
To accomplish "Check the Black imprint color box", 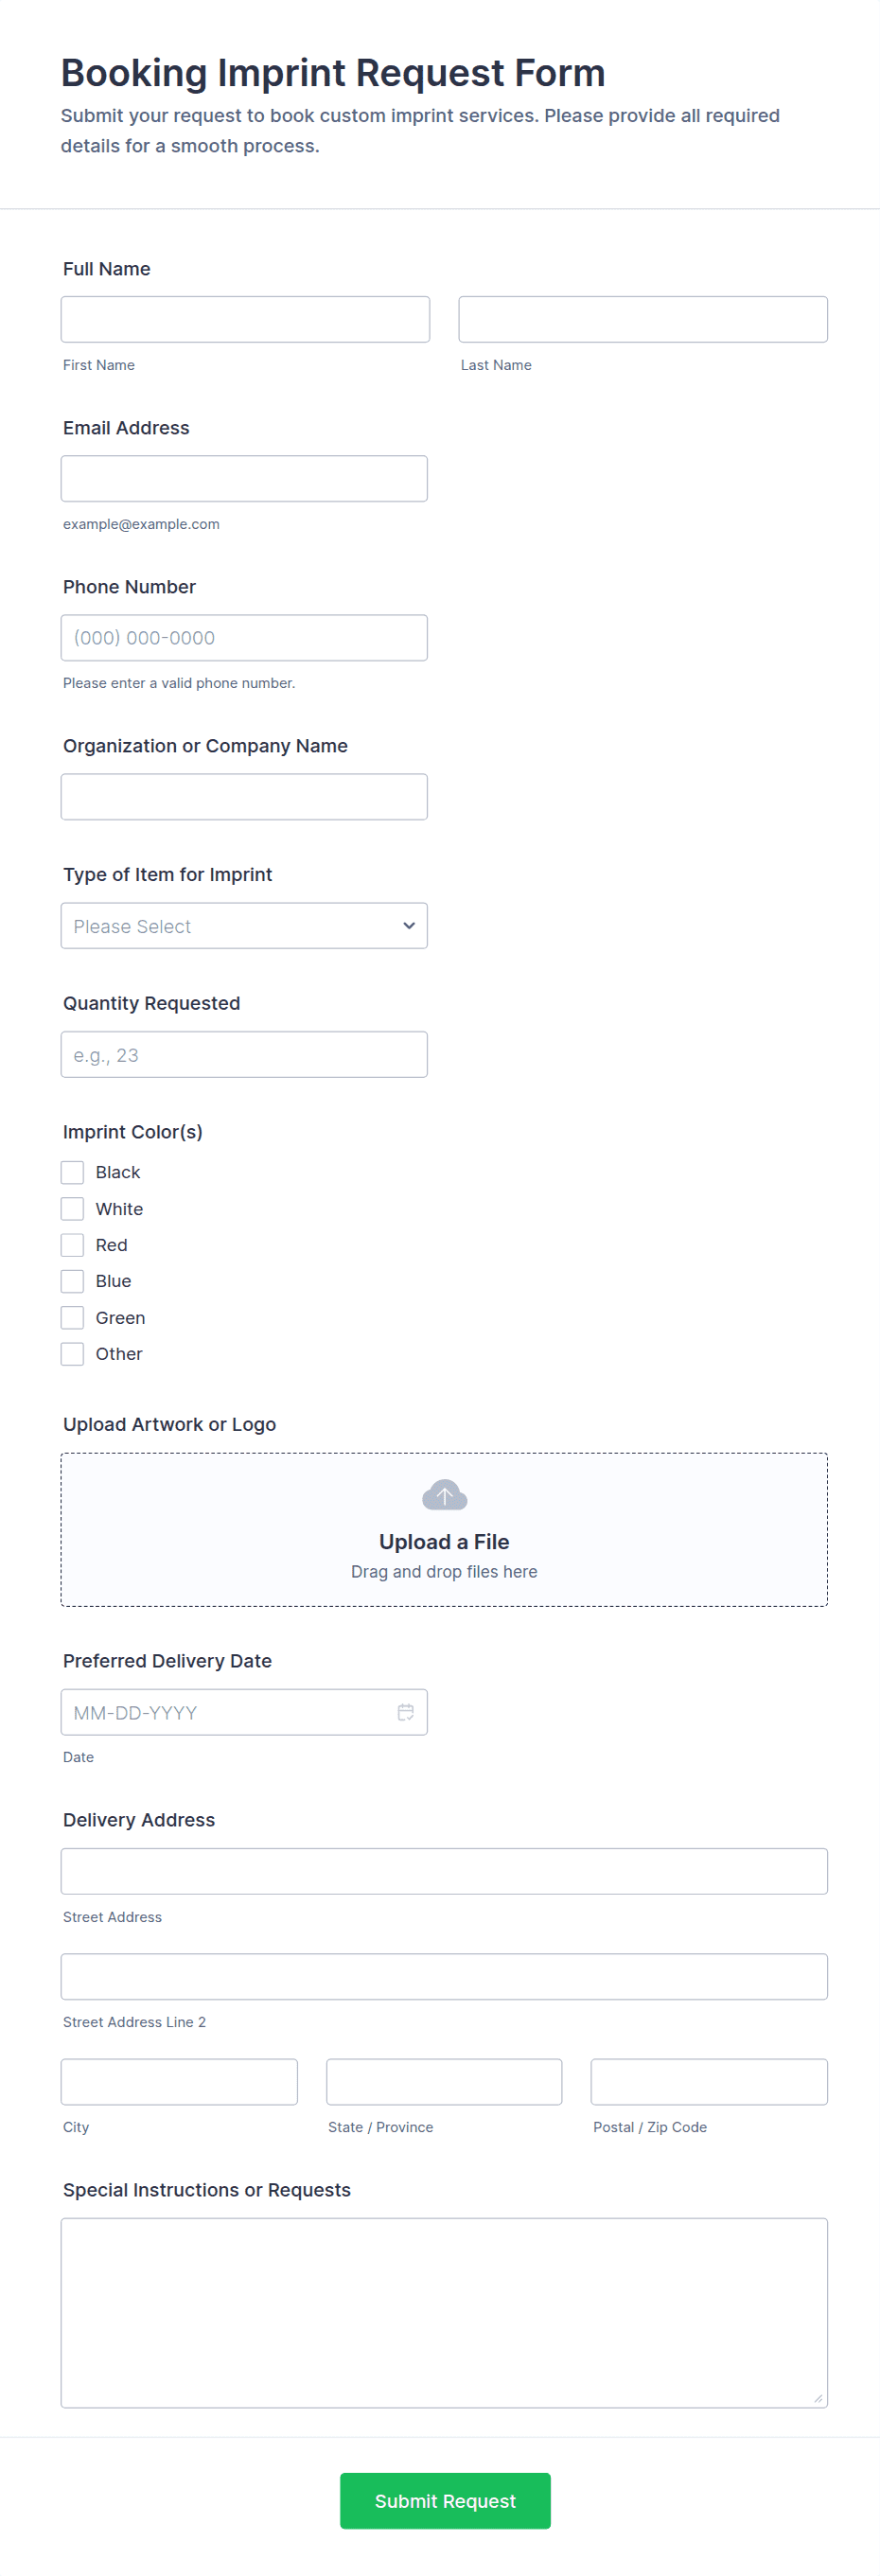I will tap(72, 1172).
